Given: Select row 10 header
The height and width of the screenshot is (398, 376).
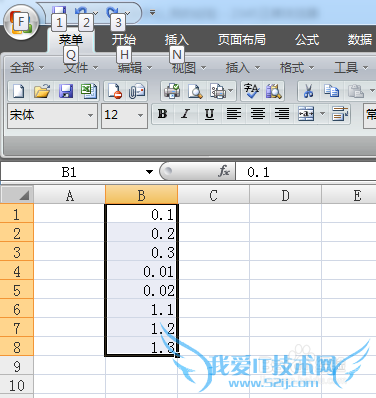Looking at the screenshot, I should click(x=17, y=385).
